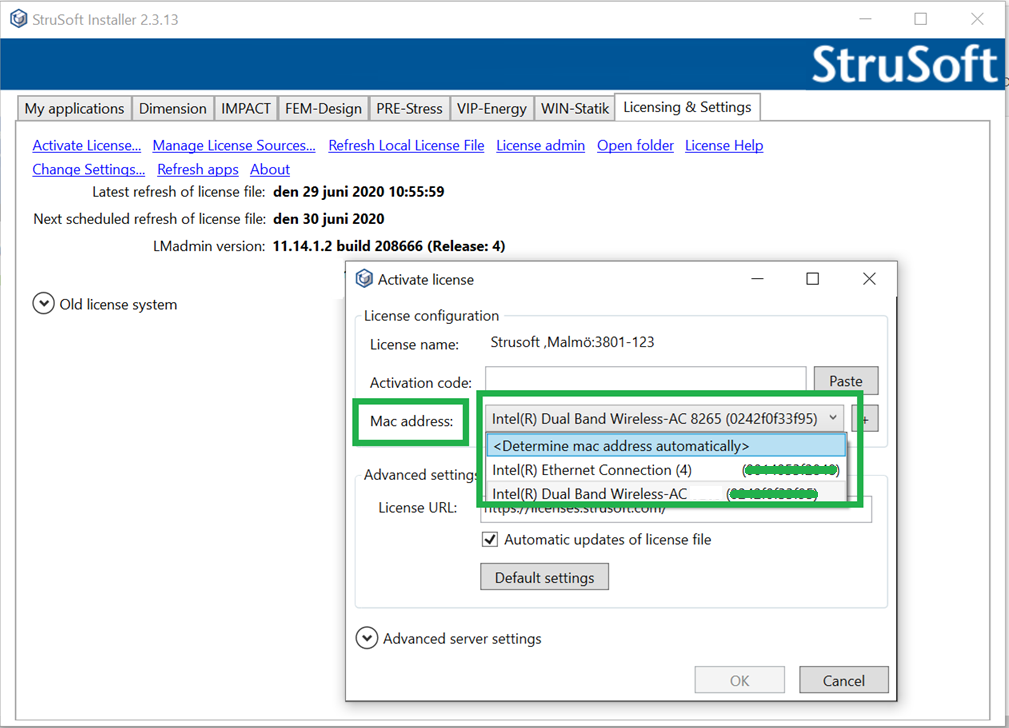Close the Activate license dialog

tap(869, 279)
